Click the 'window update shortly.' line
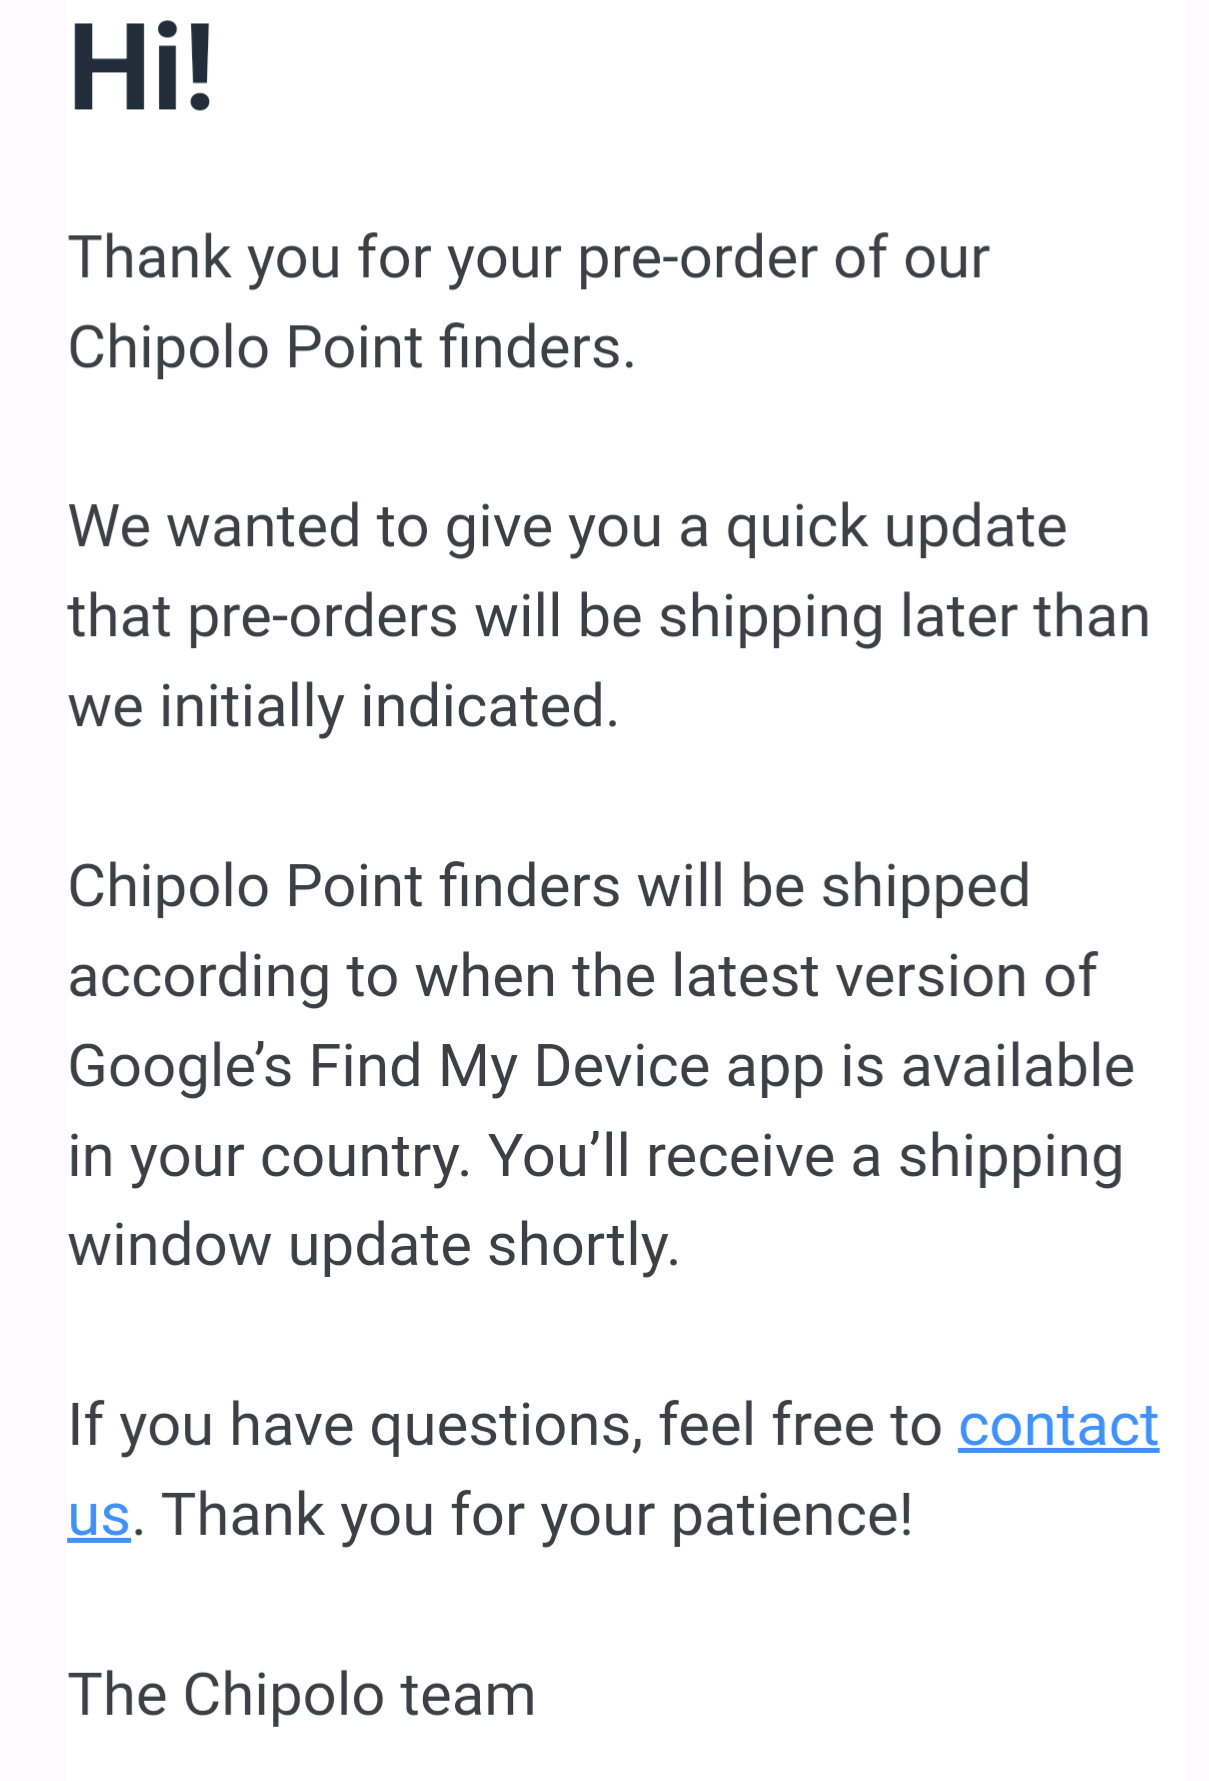Screen dimensions: 1209x1781 pyautogui.click(x=373, y=1246)
